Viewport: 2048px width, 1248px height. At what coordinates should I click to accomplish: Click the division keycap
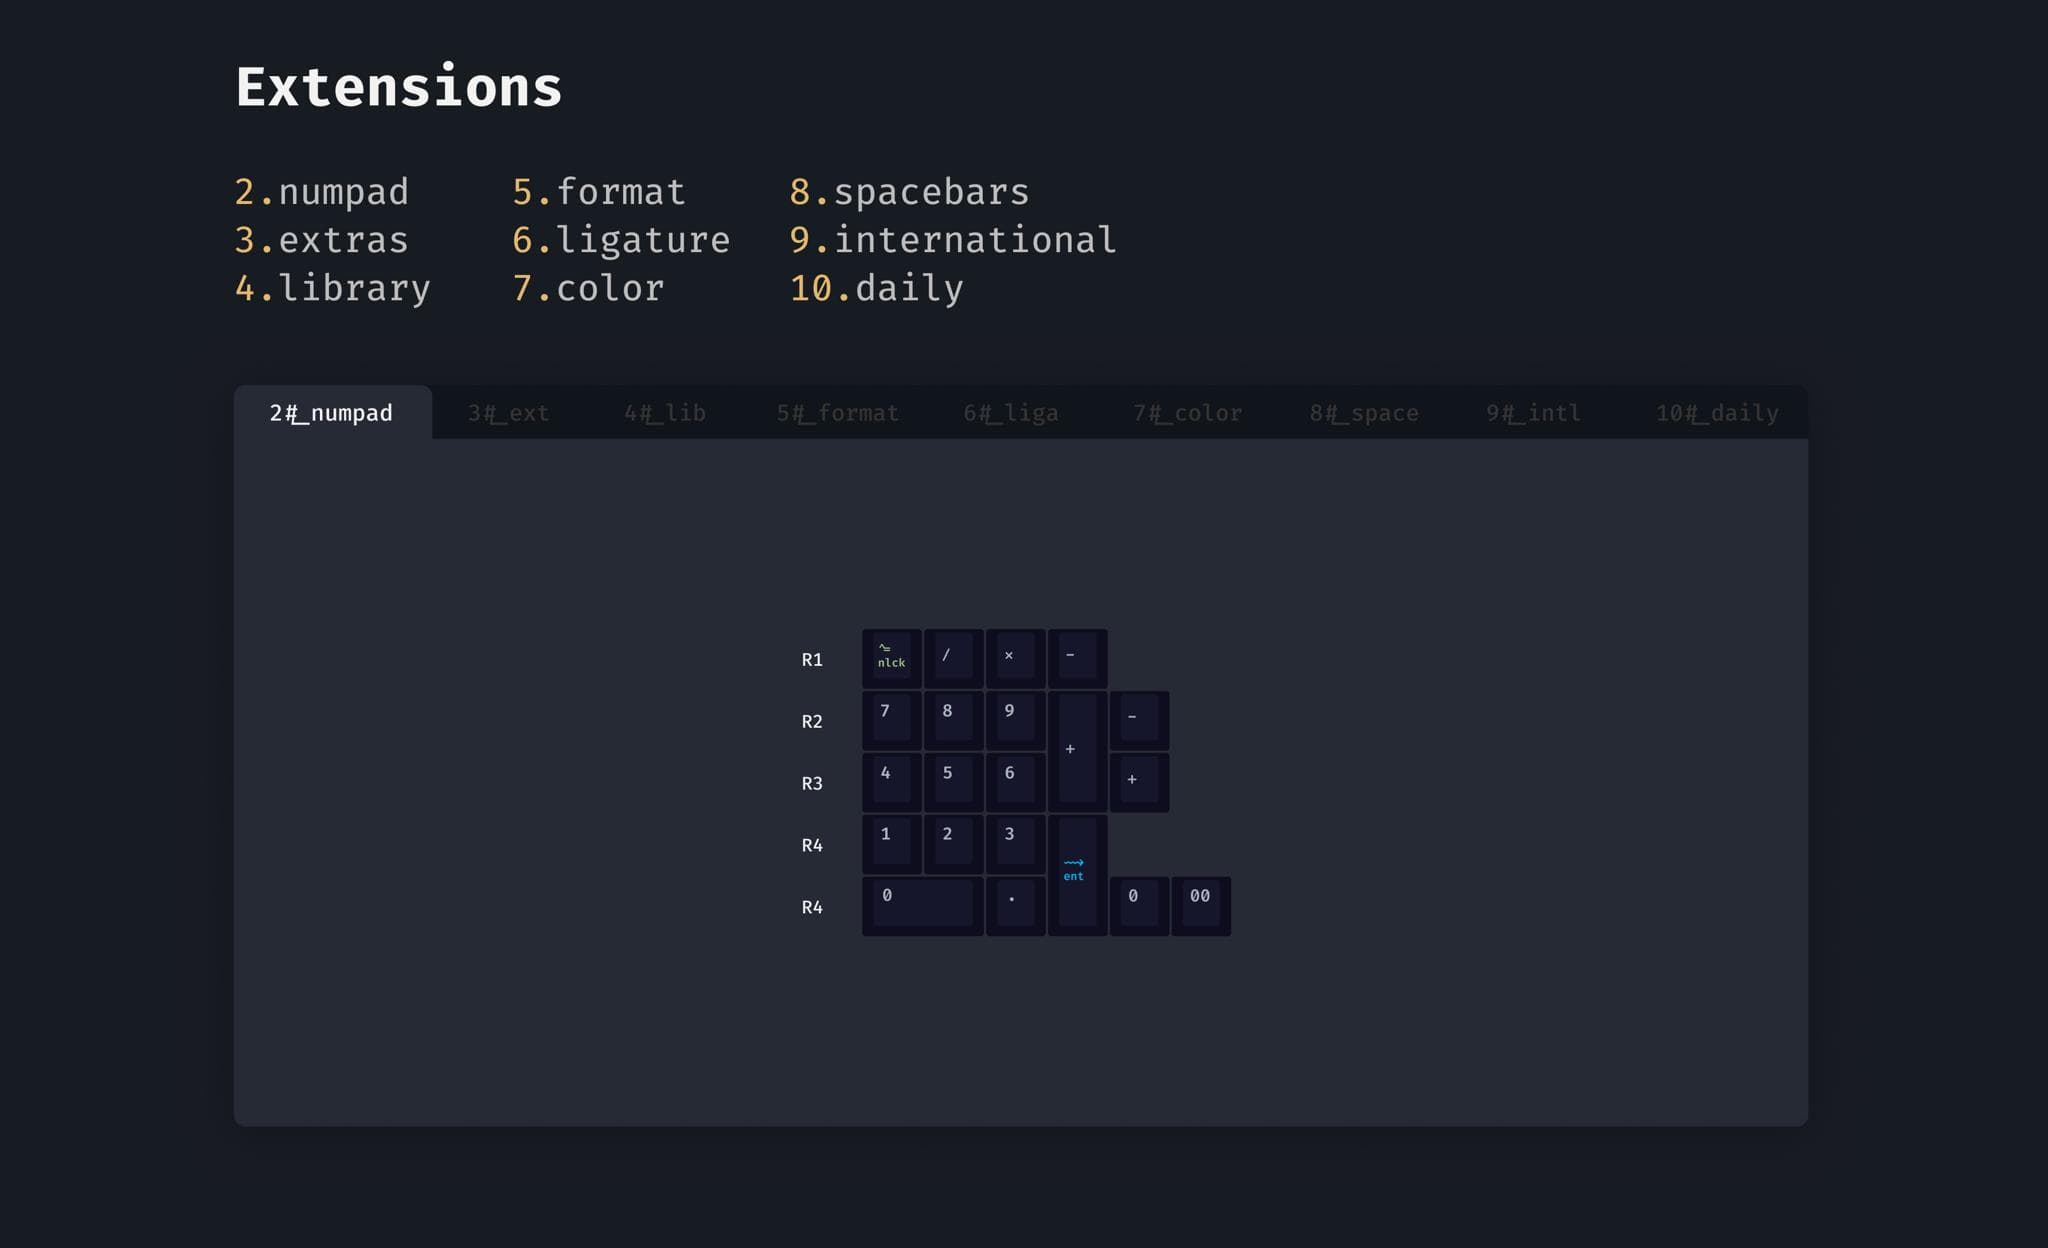pos(952,657)
